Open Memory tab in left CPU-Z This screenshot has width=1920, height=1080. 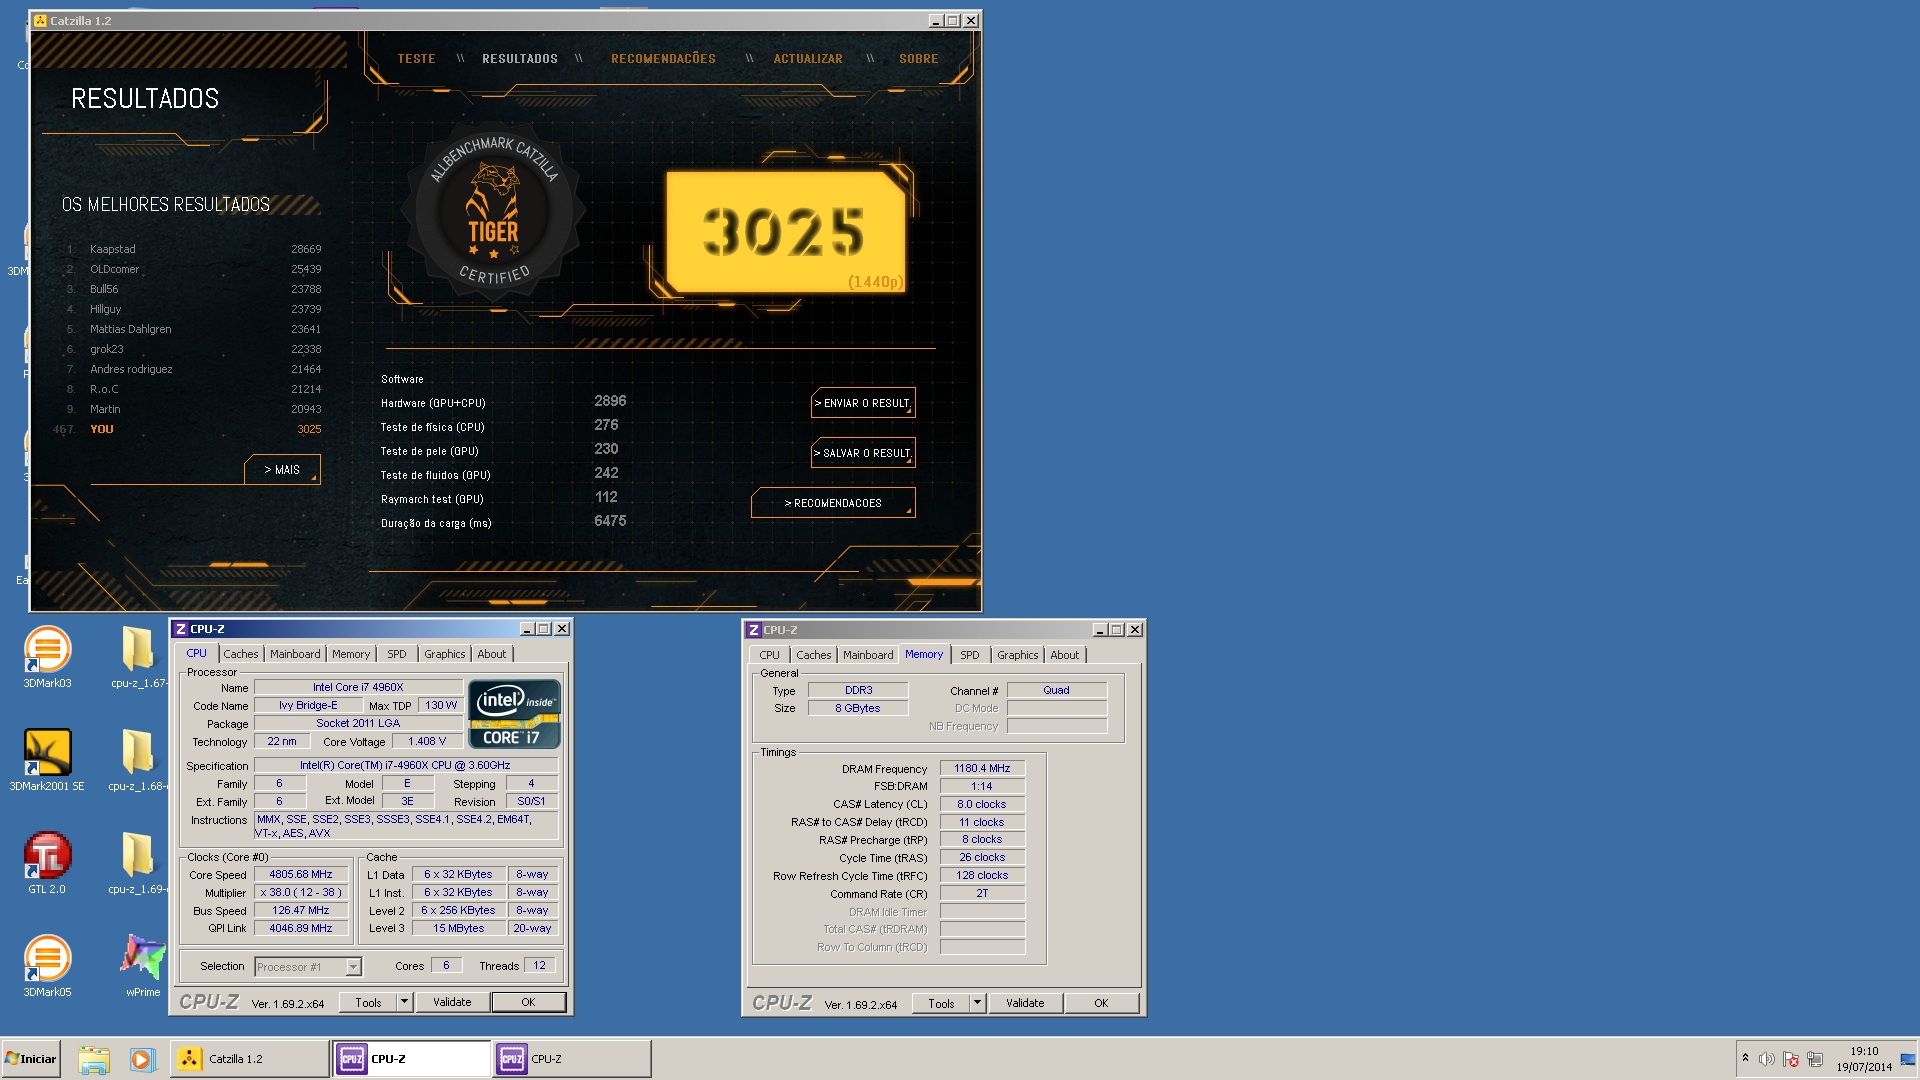click(x=351, y=654)
